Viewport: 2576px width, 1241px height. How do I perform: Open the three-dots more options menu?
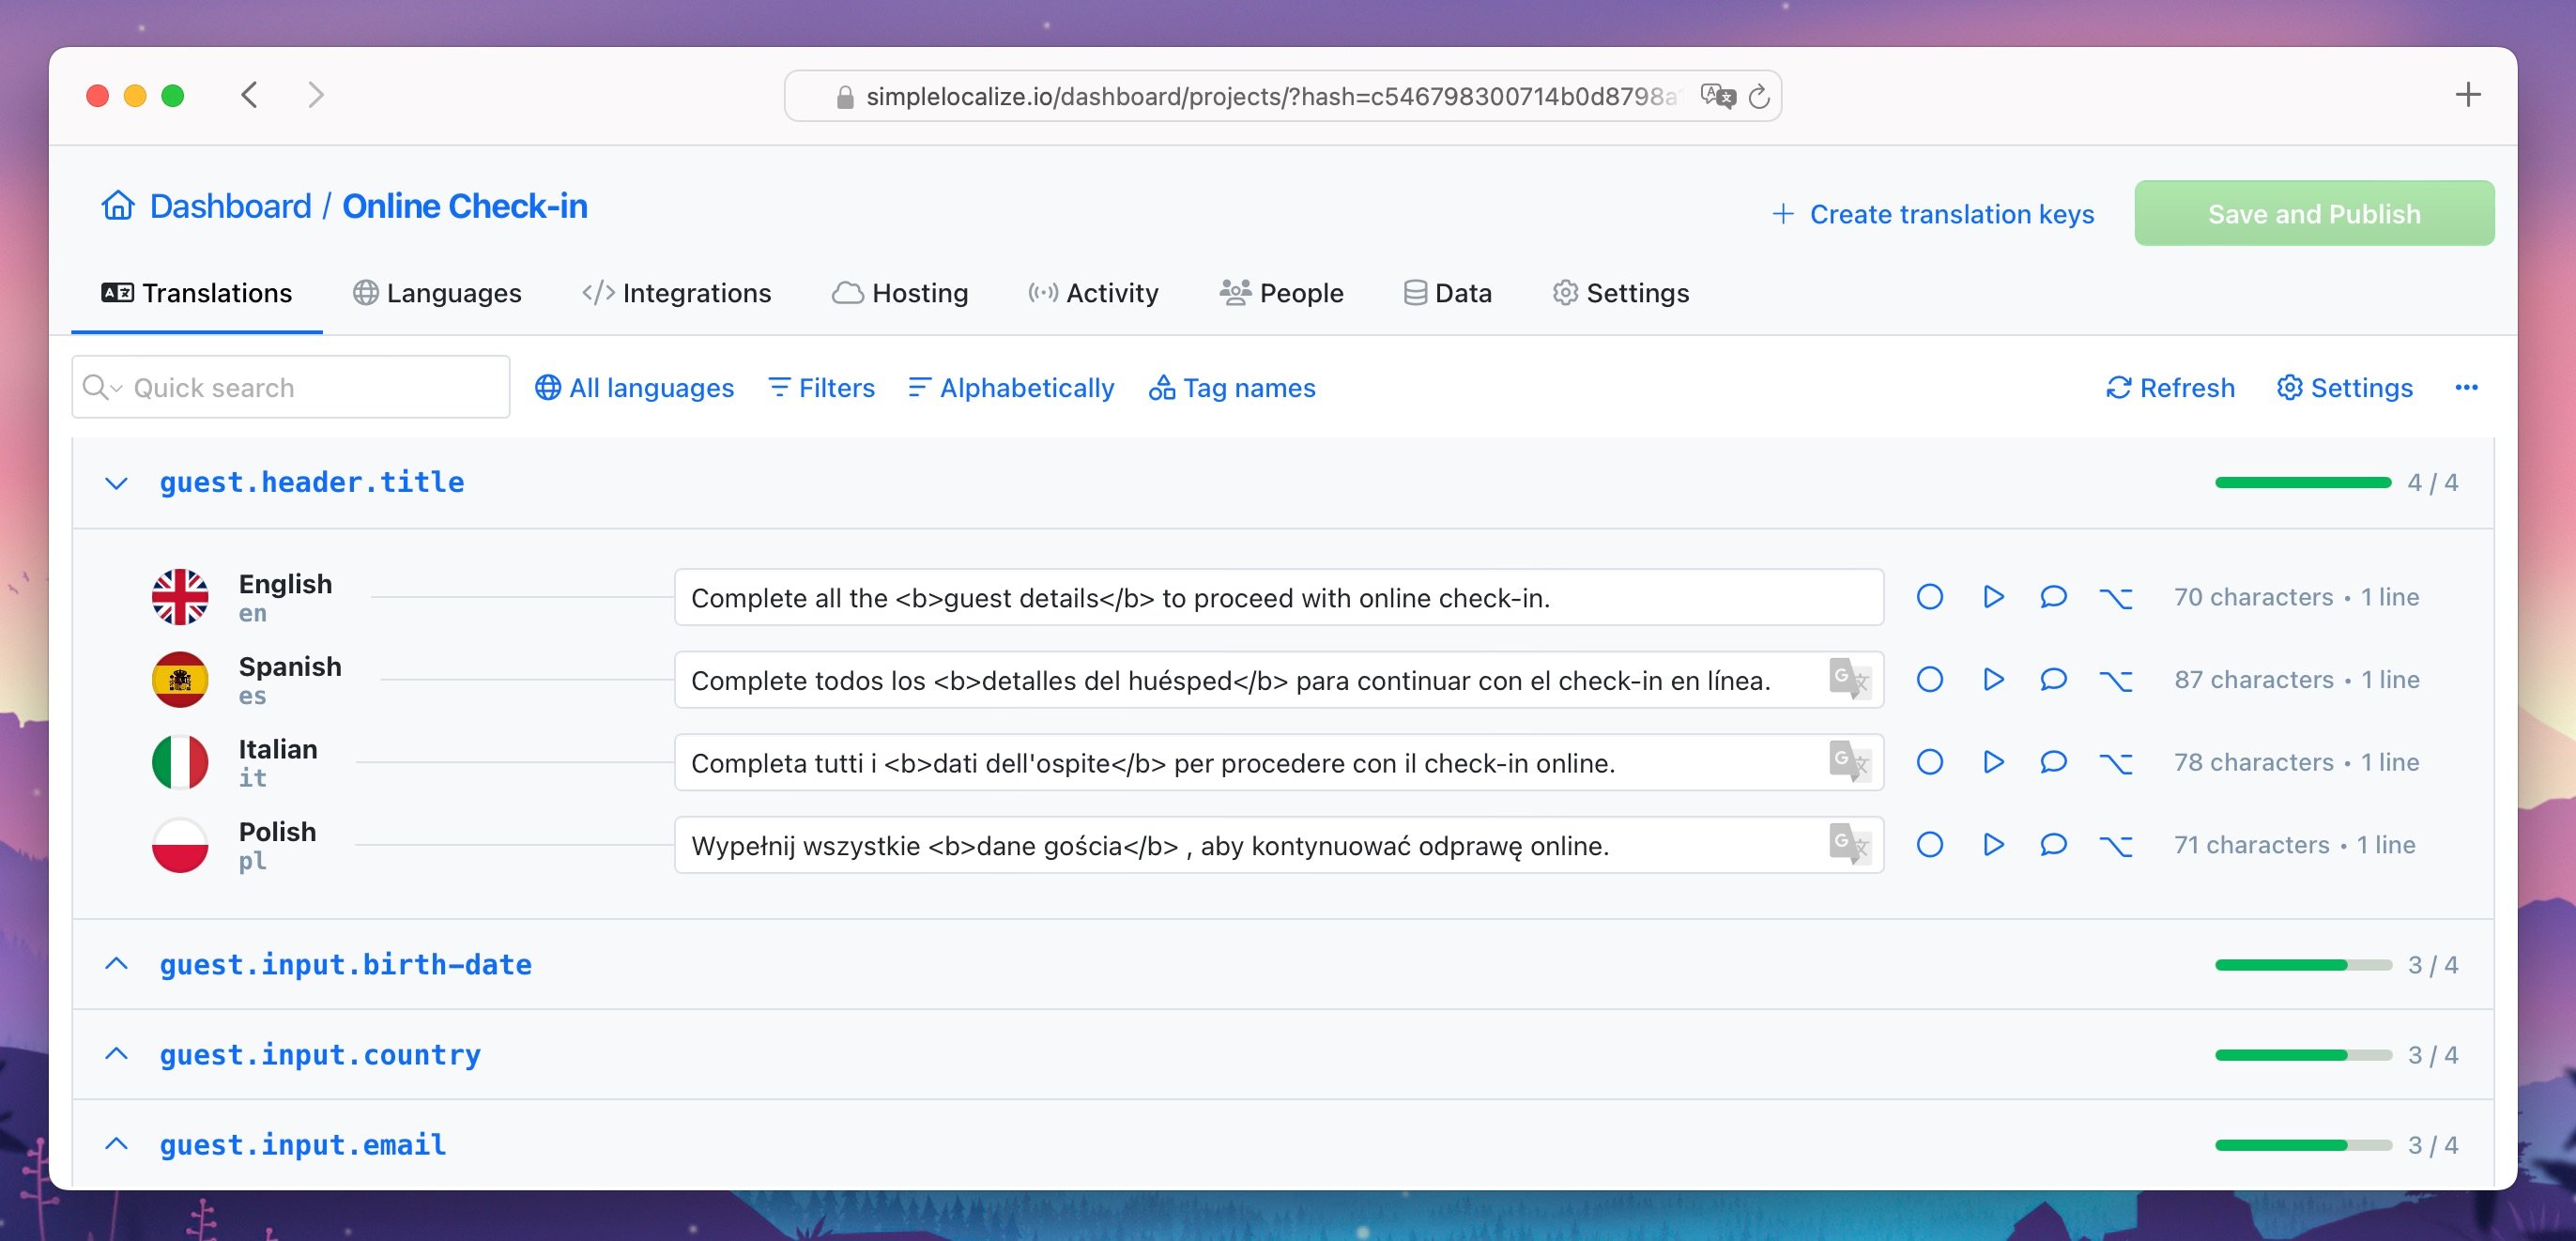click(x=2466, y=388)
